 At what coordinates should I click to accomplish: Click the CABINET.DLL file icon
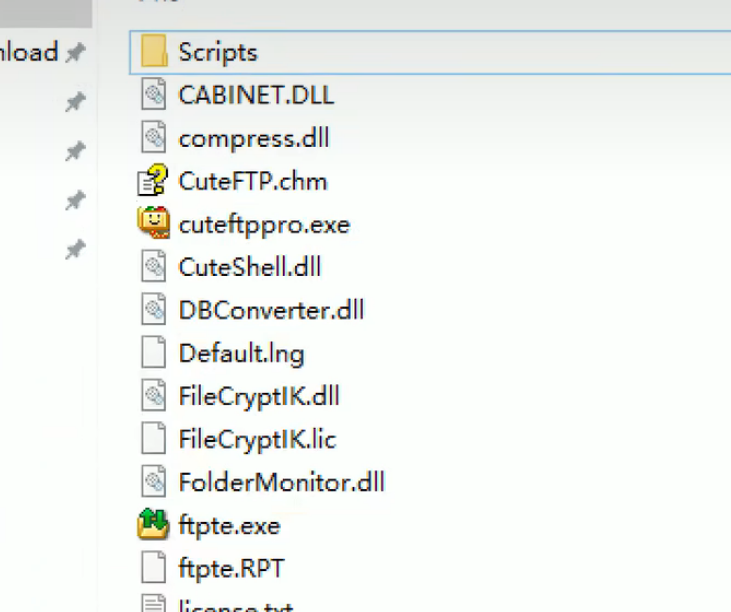pos(153,94)
